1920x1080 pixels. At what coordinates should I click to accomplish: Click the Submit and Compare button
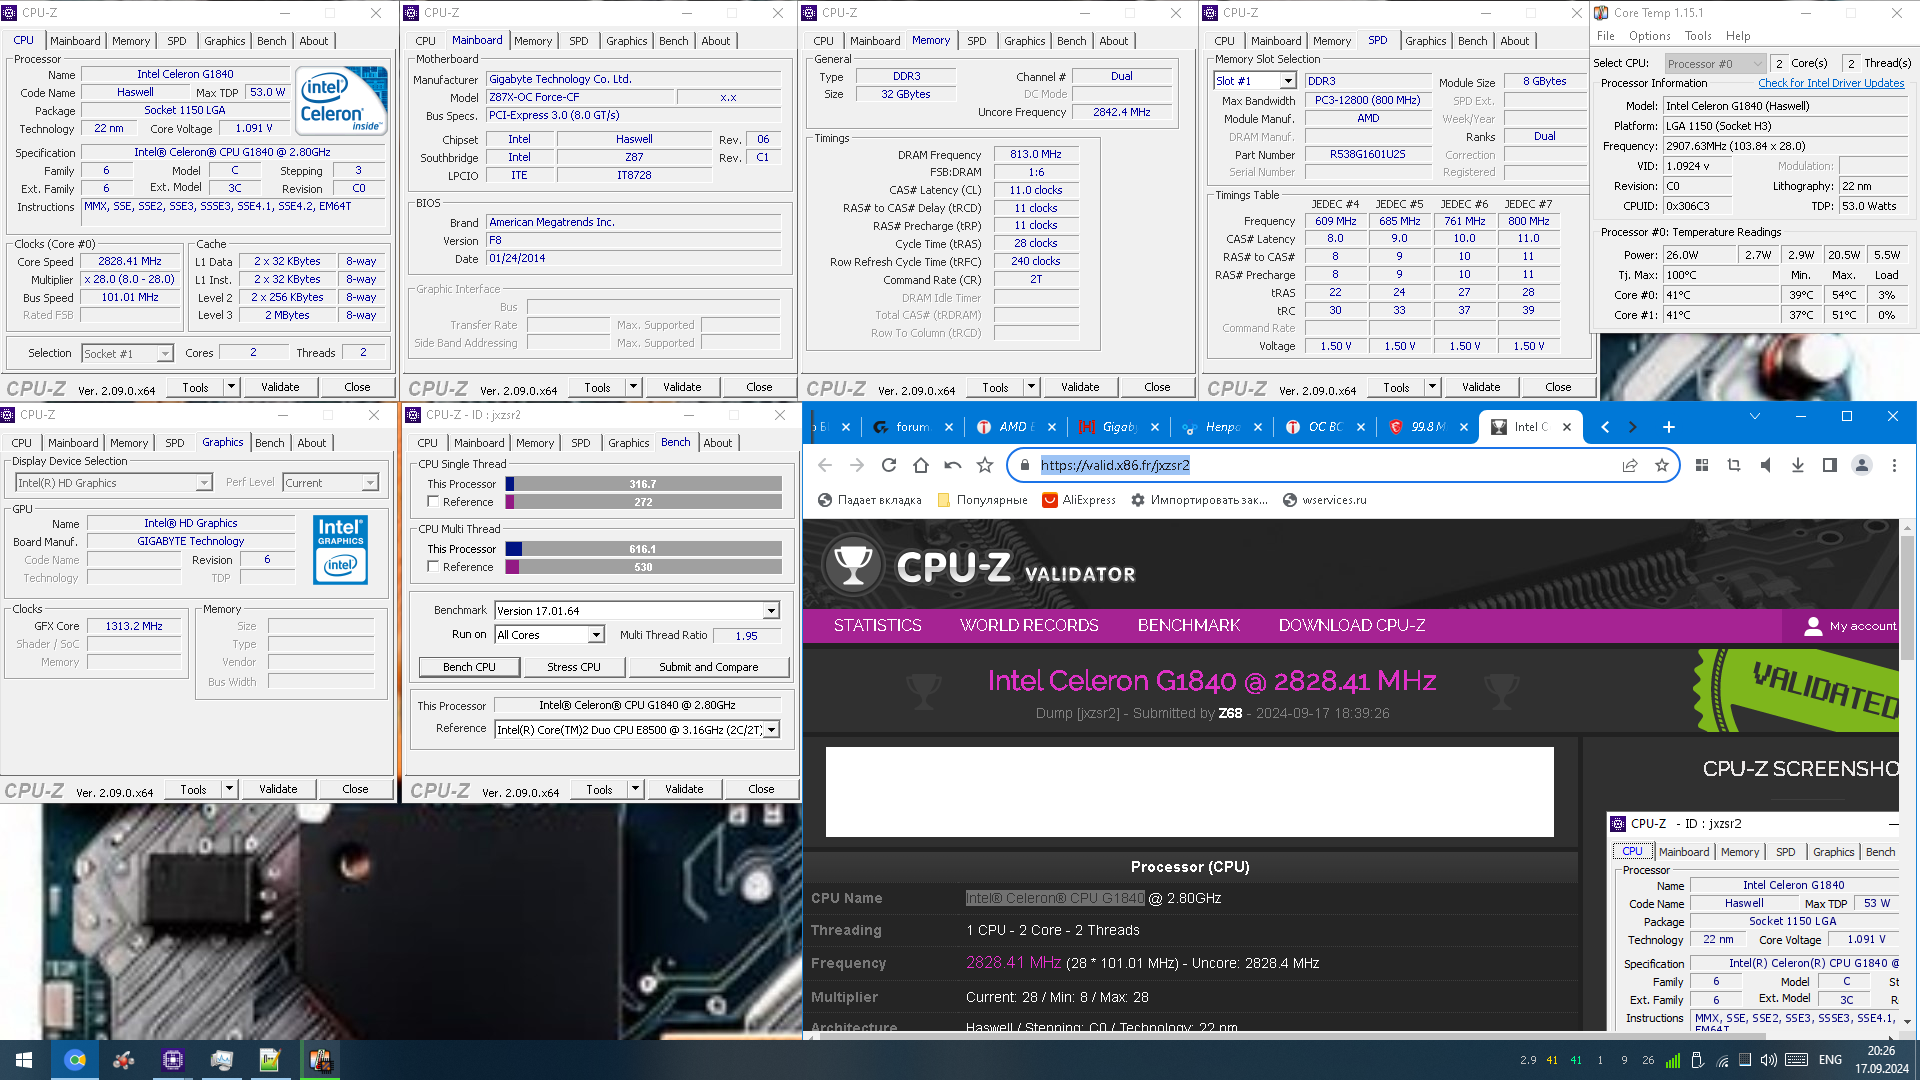coord(708,667)
